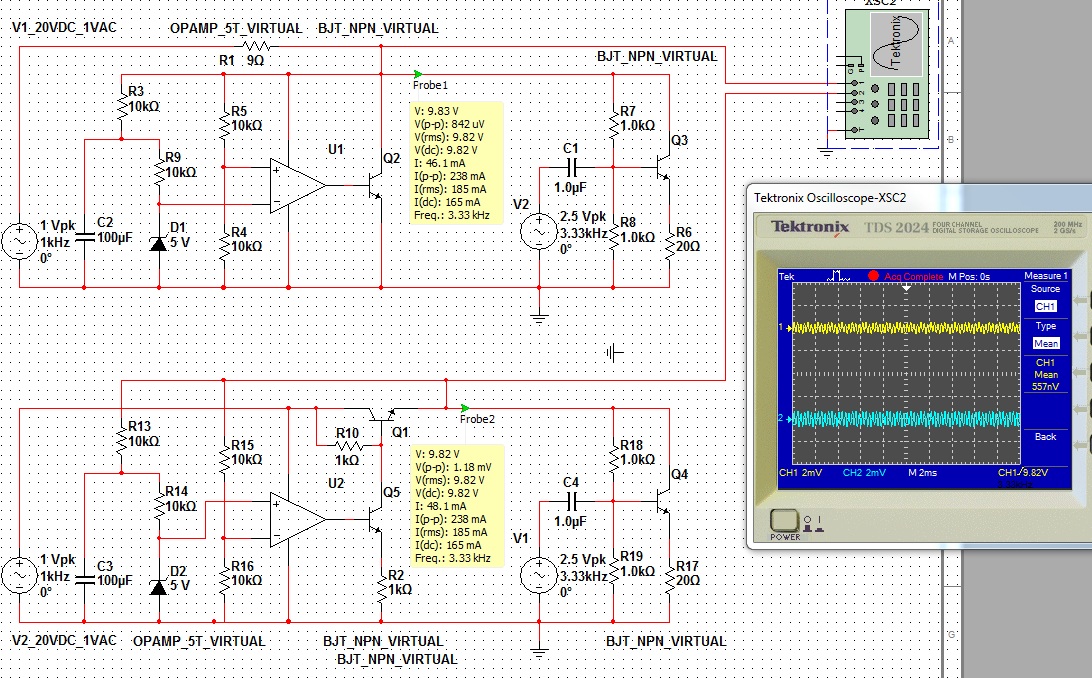Click the 'M 2ms' timebase readout

click(923, 473)
